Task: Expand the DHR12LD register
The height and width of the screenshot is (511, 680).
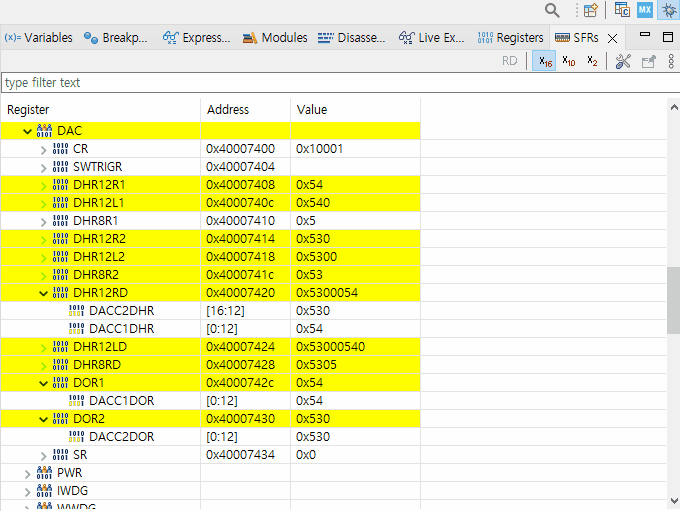Action: [x=43, y=348]
